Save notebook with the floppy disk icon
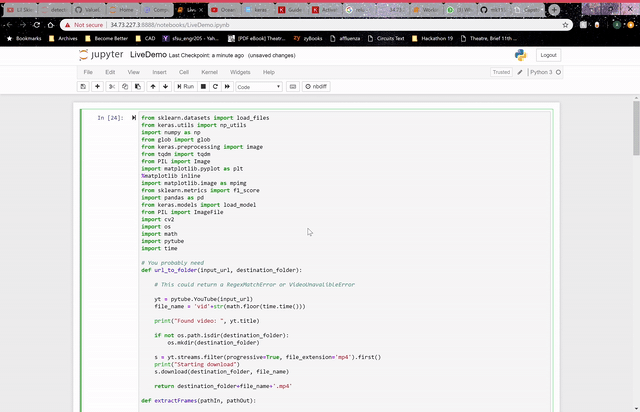The image size is (640, 412). (83, 87)
